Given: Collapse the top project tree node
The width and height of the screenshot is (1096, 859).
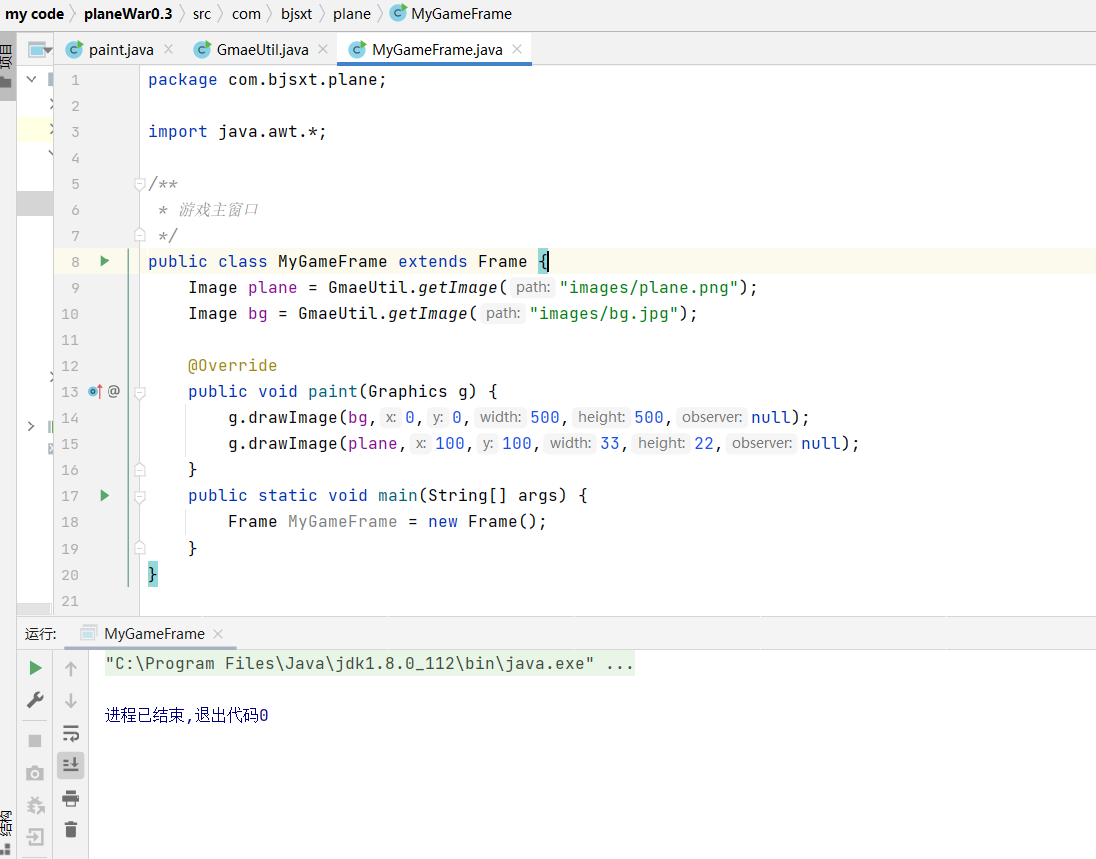Looking at the screenshot, I should tap(31, 79).
